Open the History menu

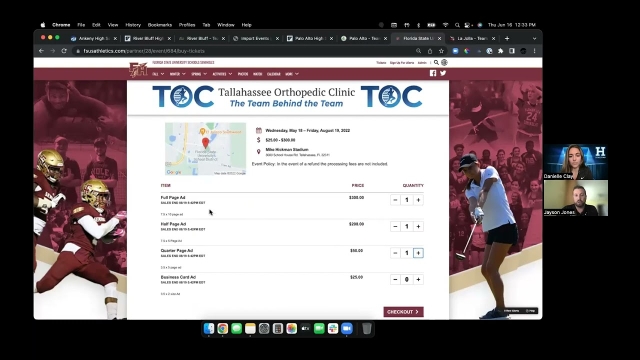133,25
